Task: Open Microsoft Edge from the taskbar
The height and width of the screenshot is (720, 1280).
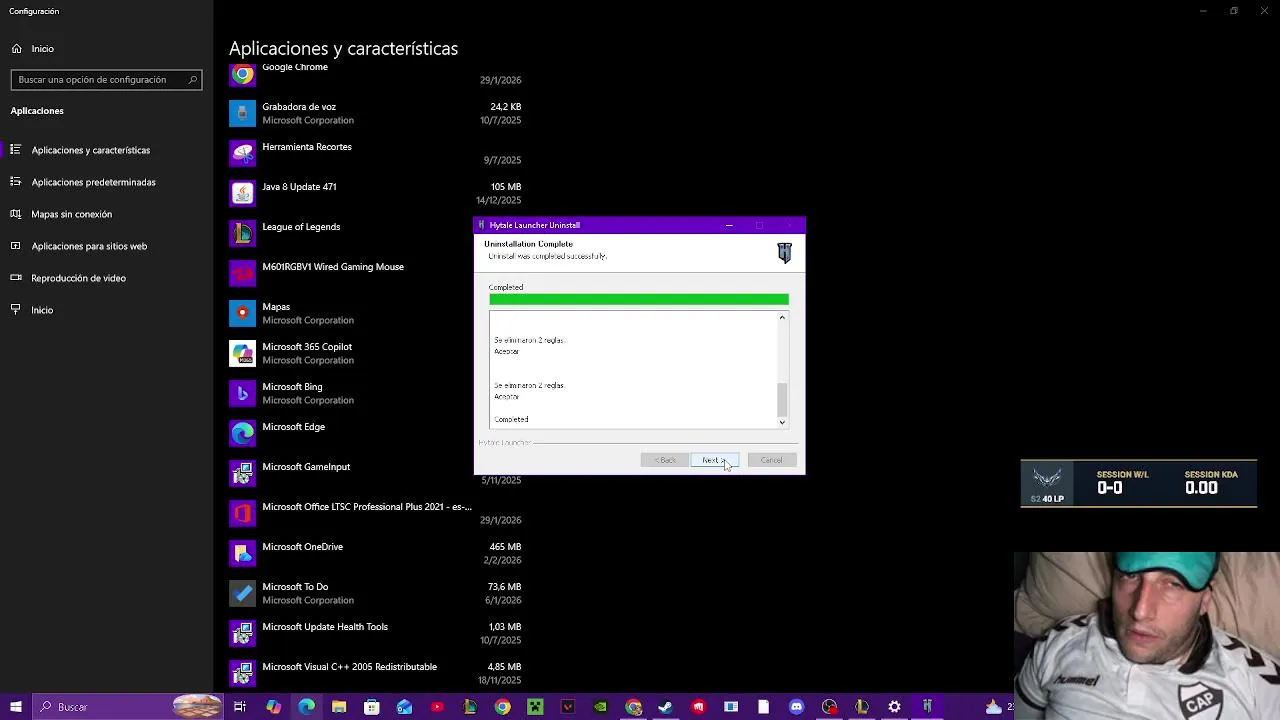Action: tap(306, 707)
